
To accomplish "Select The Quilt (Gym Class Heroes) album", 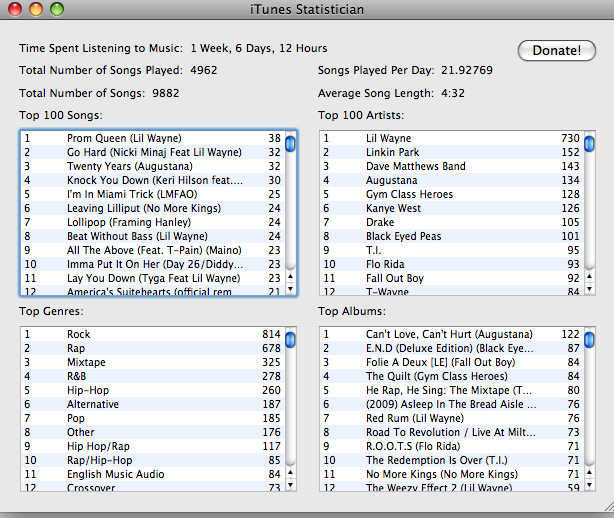I will 452,376.
